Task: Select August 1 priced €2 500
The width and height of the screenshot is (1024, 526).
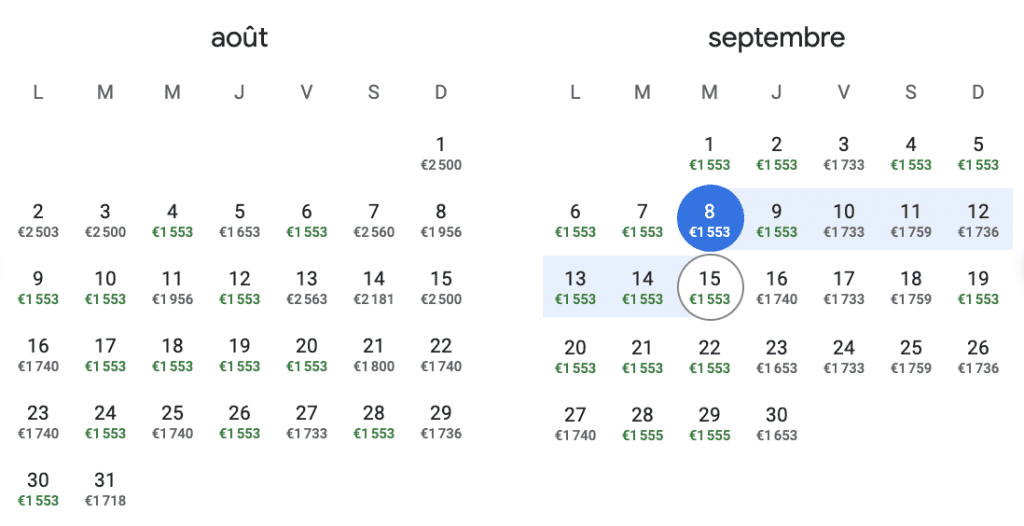Action: 441,154
